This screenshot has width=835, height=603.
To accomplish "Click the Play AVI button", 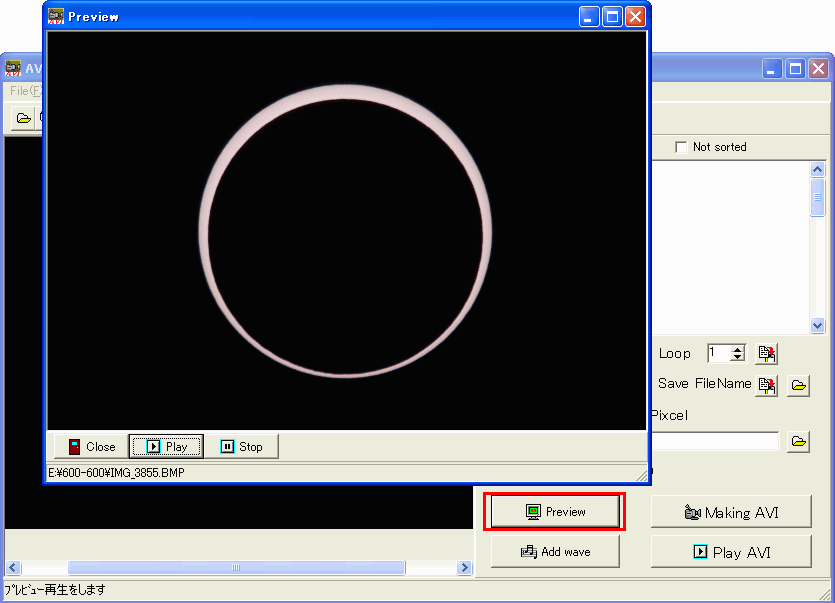I will coord(730,551).
